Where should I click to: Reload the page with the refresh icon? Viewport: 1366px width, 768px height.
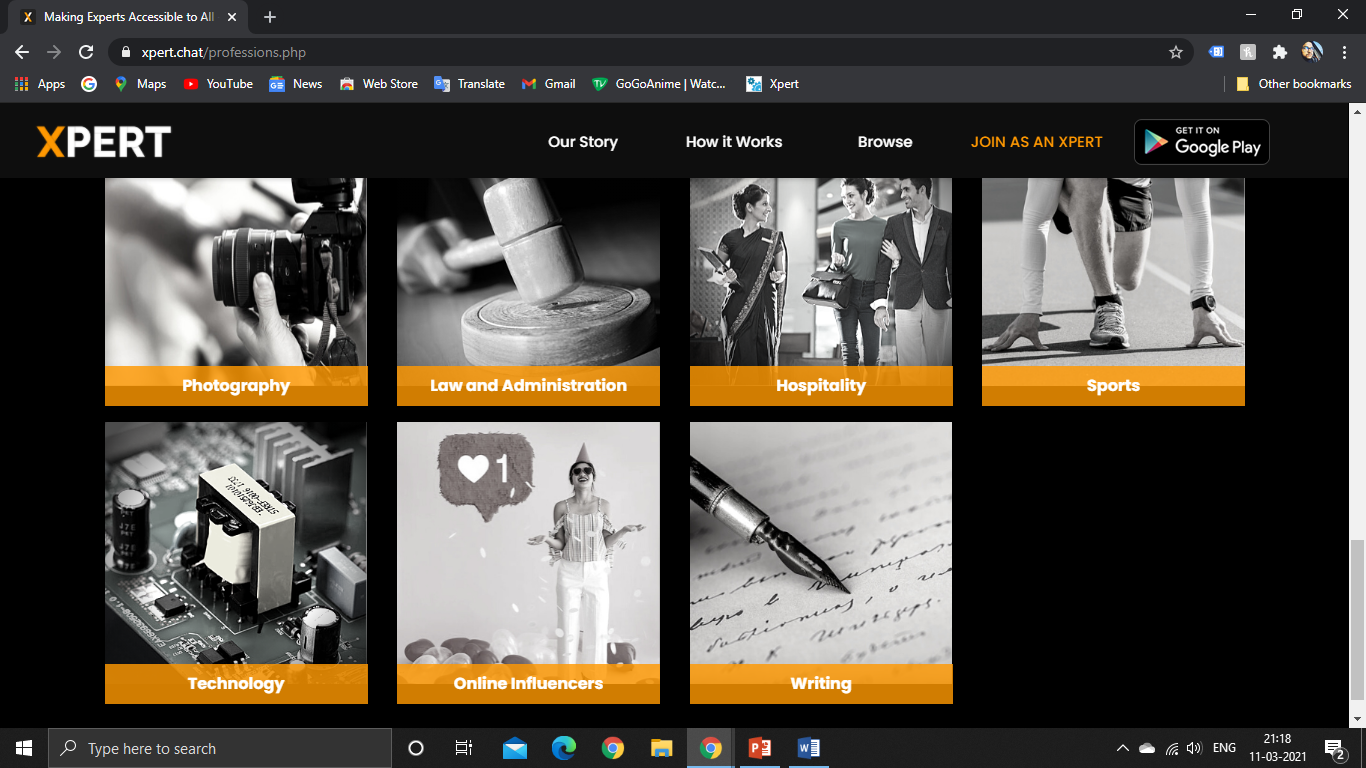86,52
